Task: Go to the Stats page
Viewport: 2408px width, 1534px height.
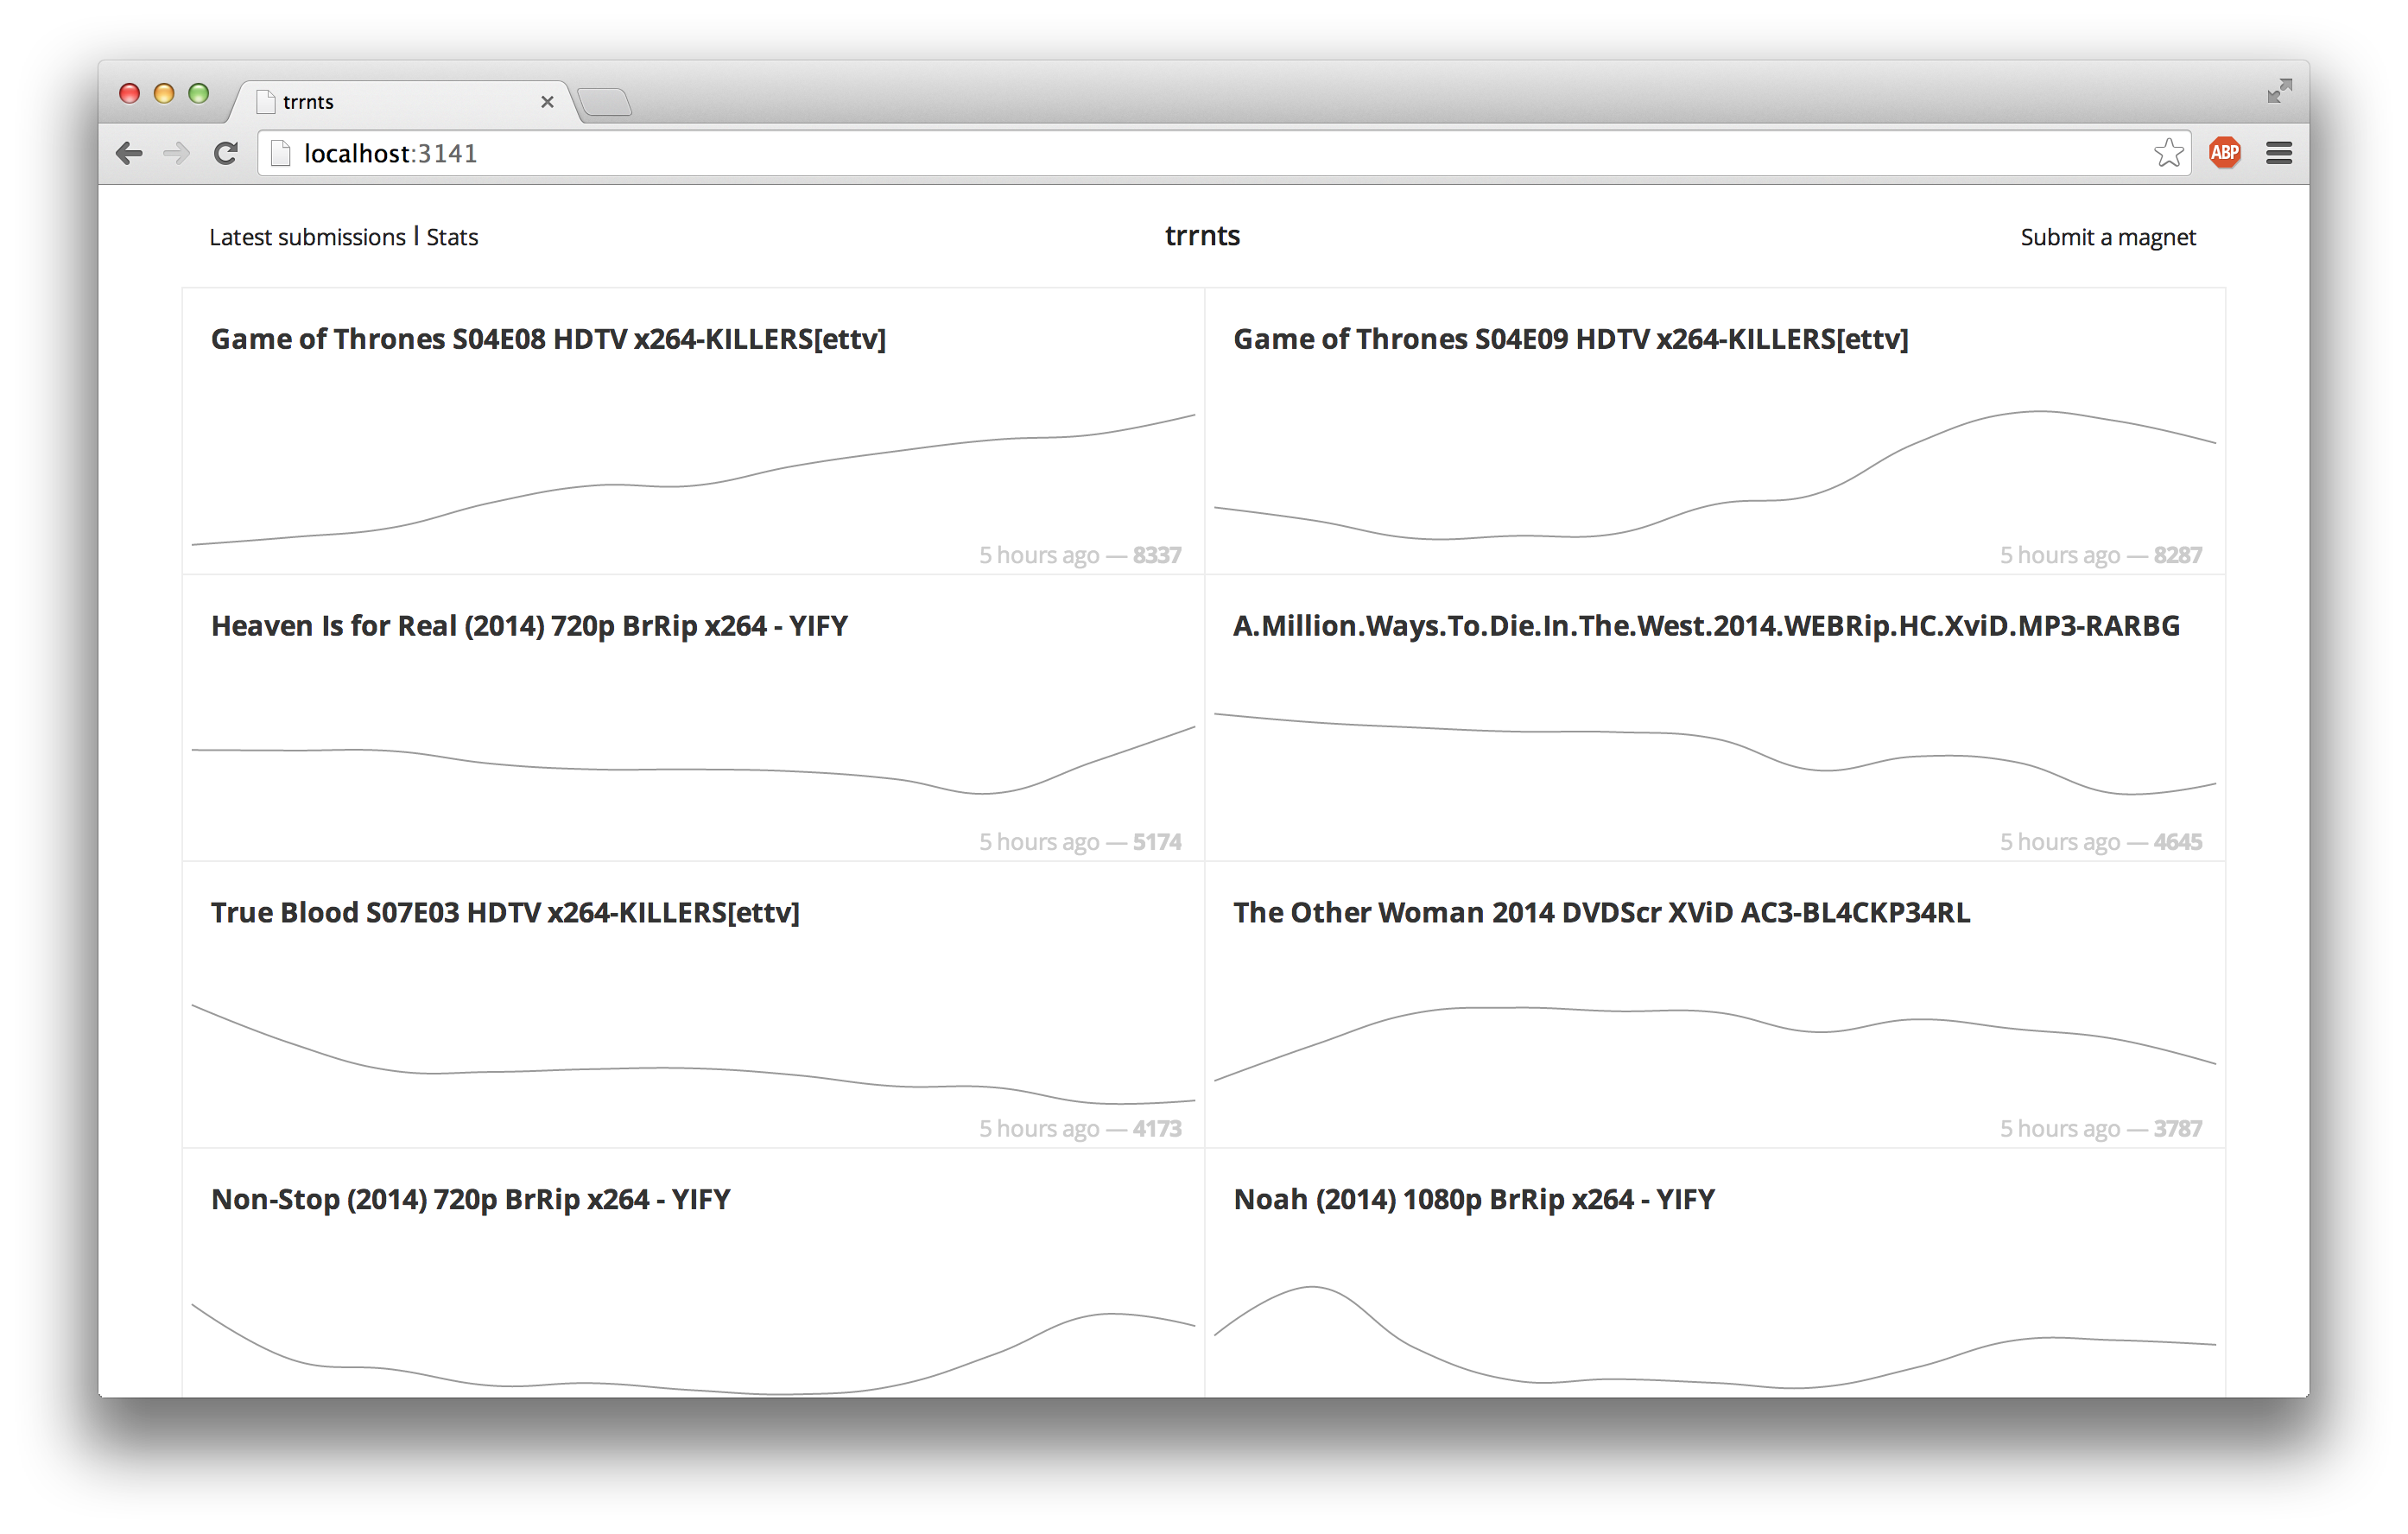Action: click(x=452, y=237)
